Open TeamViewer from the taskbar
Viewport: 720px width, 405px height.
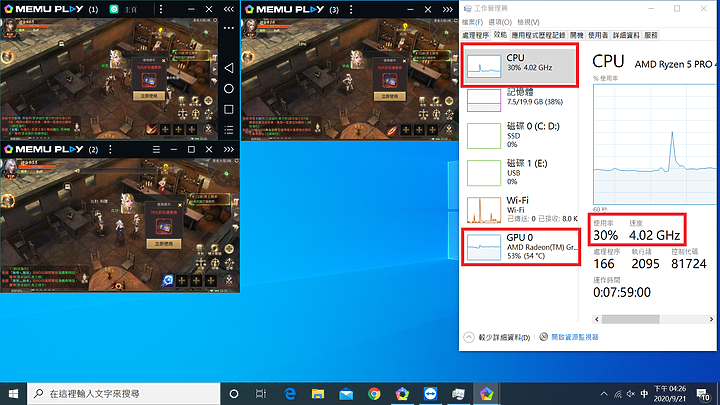pos(430,394)
